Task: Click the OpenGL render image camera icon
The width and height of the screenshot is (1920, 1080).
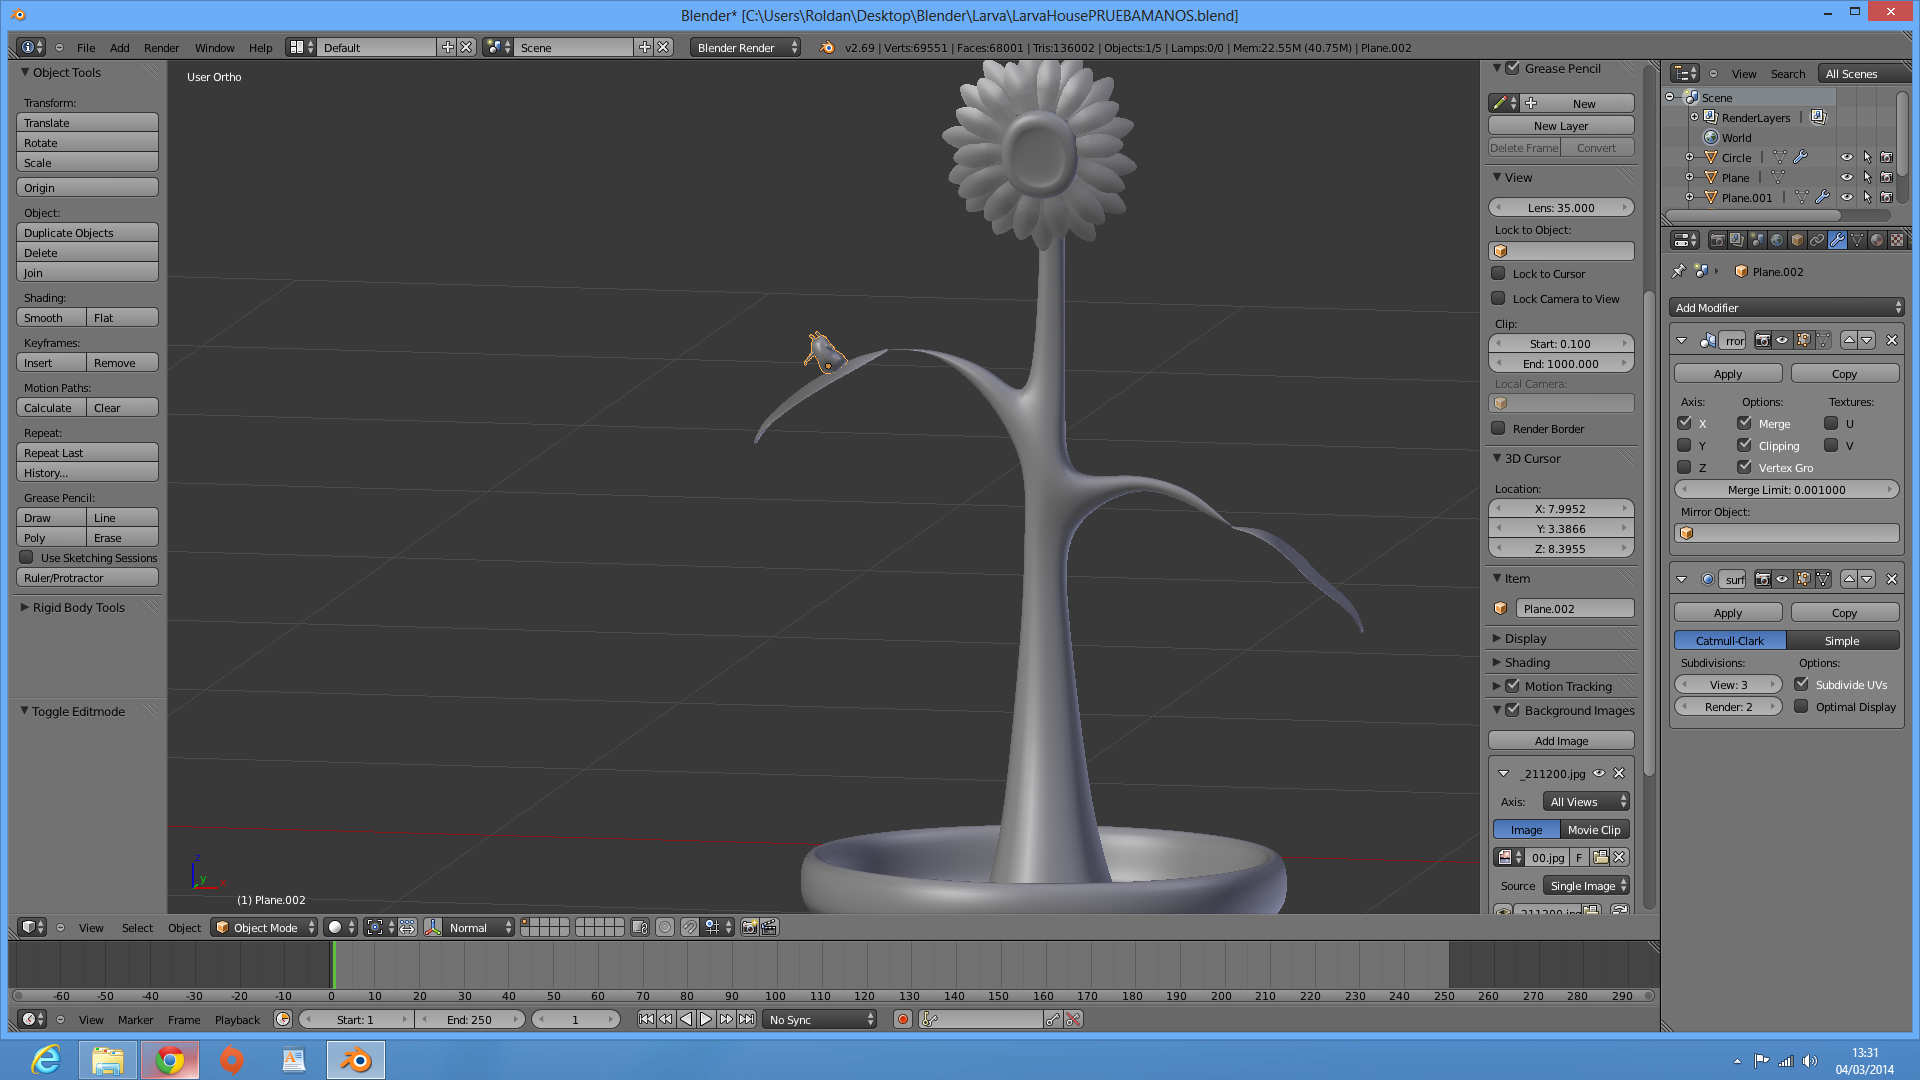Action: pyautogui.click(x=749, y=928)
